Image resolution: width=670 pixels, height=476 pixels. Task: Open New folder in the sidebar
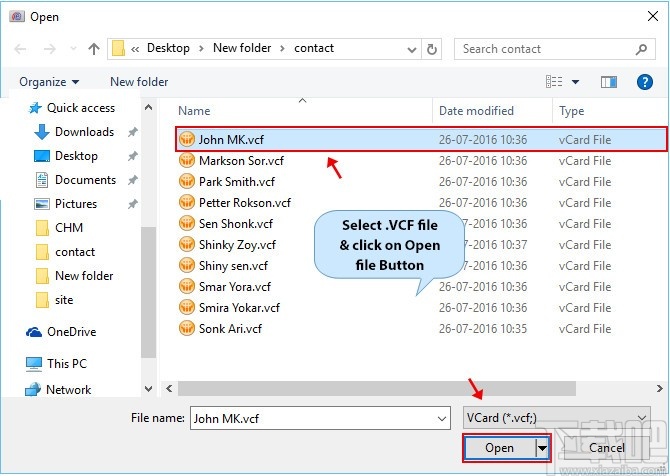pos(75,276)
